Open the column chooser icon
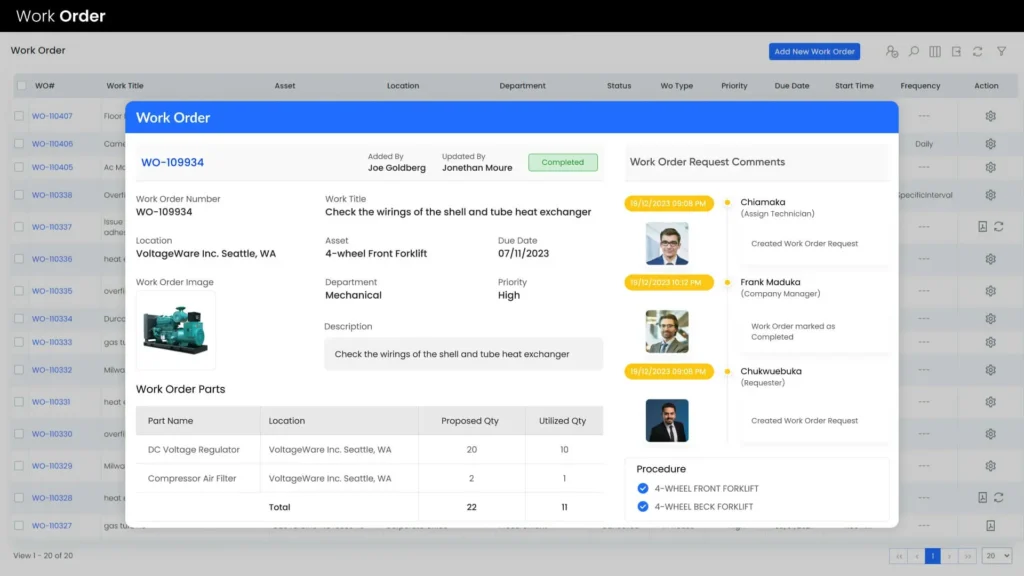This screenshot has width=1024, height=576. pyautogui.click(x=935, y=51)
